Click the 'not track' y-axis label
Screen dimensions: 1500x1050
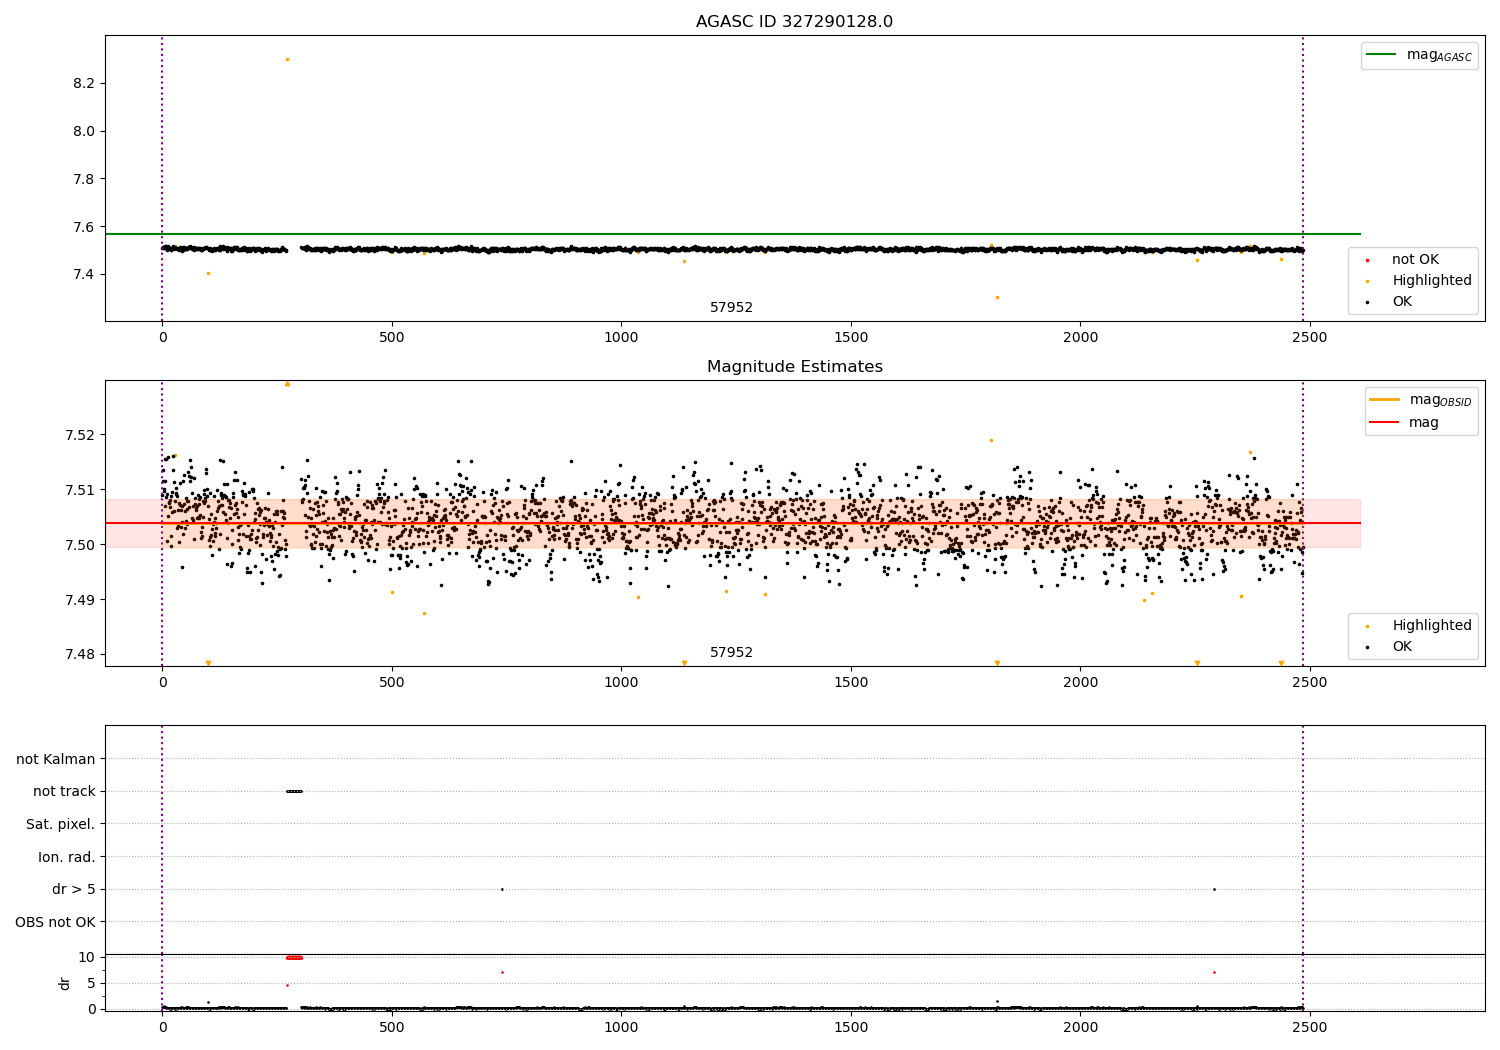tap(64, 792)
